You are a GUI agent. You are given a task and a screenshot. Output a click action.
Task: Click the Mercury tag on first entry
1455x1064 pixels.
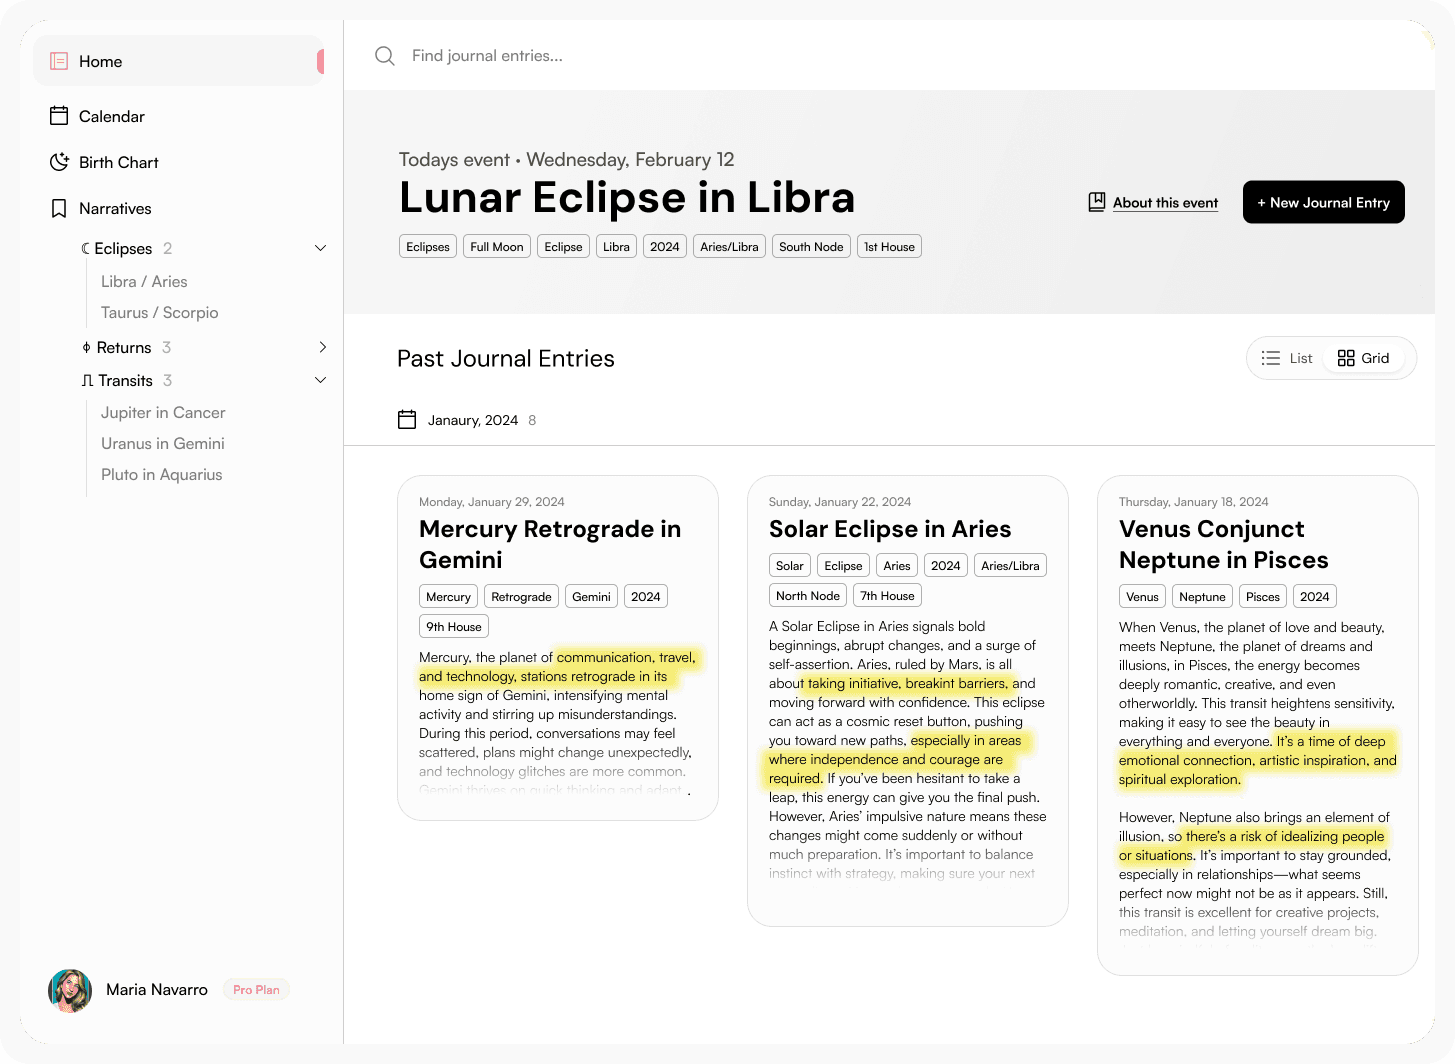(x=448, y=597)
